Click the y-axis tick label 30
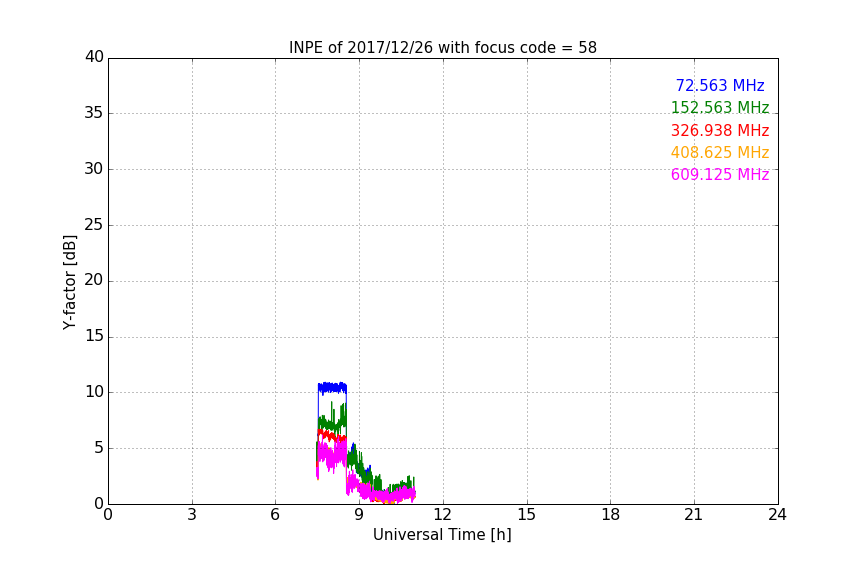 (x=94, y=169)
